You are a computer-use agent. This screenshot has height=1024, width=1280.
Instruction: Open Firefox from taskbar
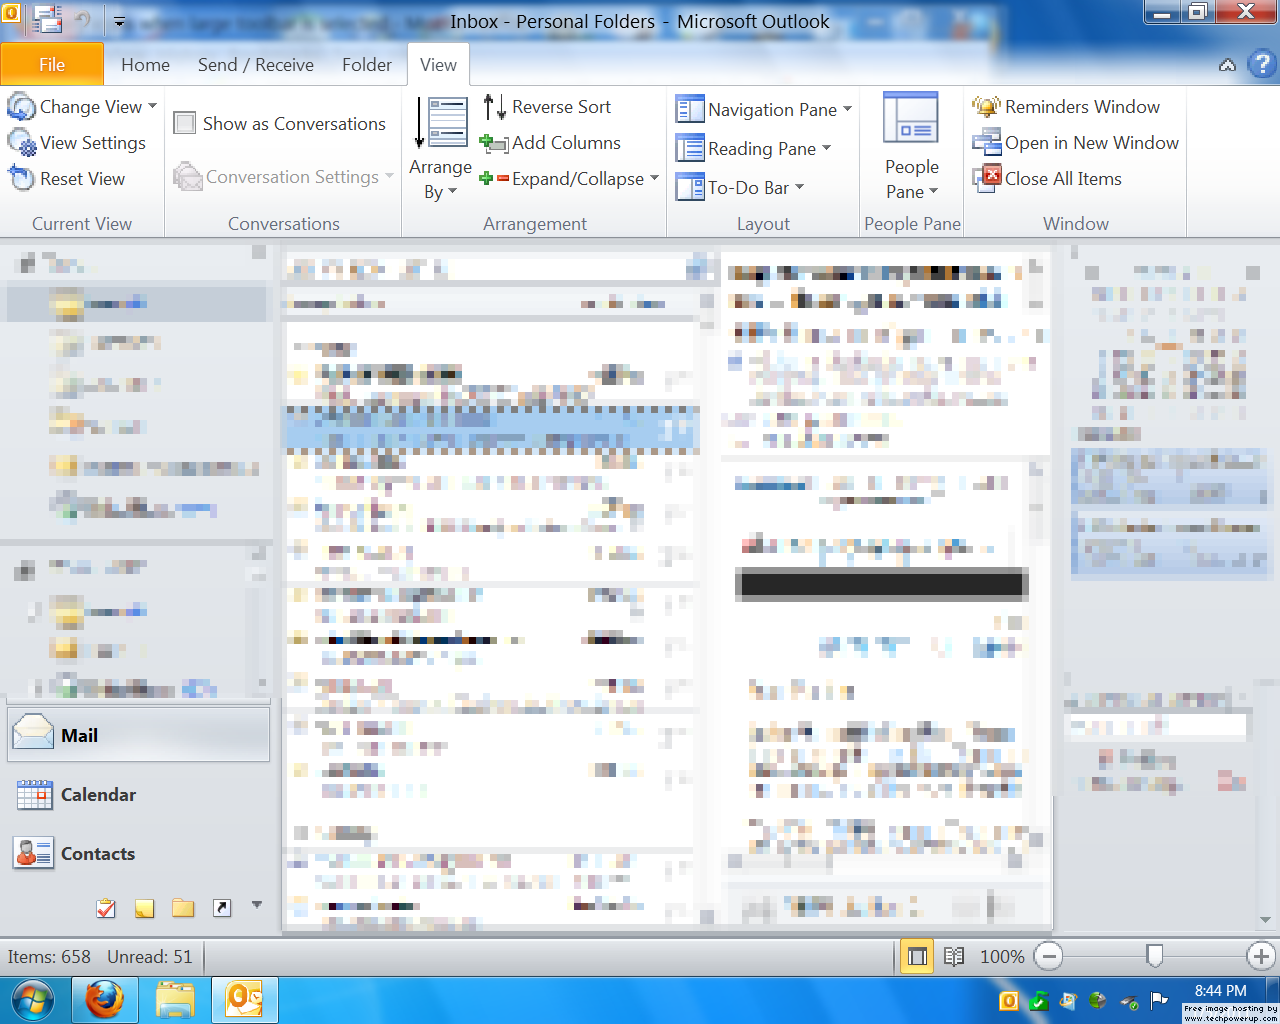click(x=104, y=1000)
